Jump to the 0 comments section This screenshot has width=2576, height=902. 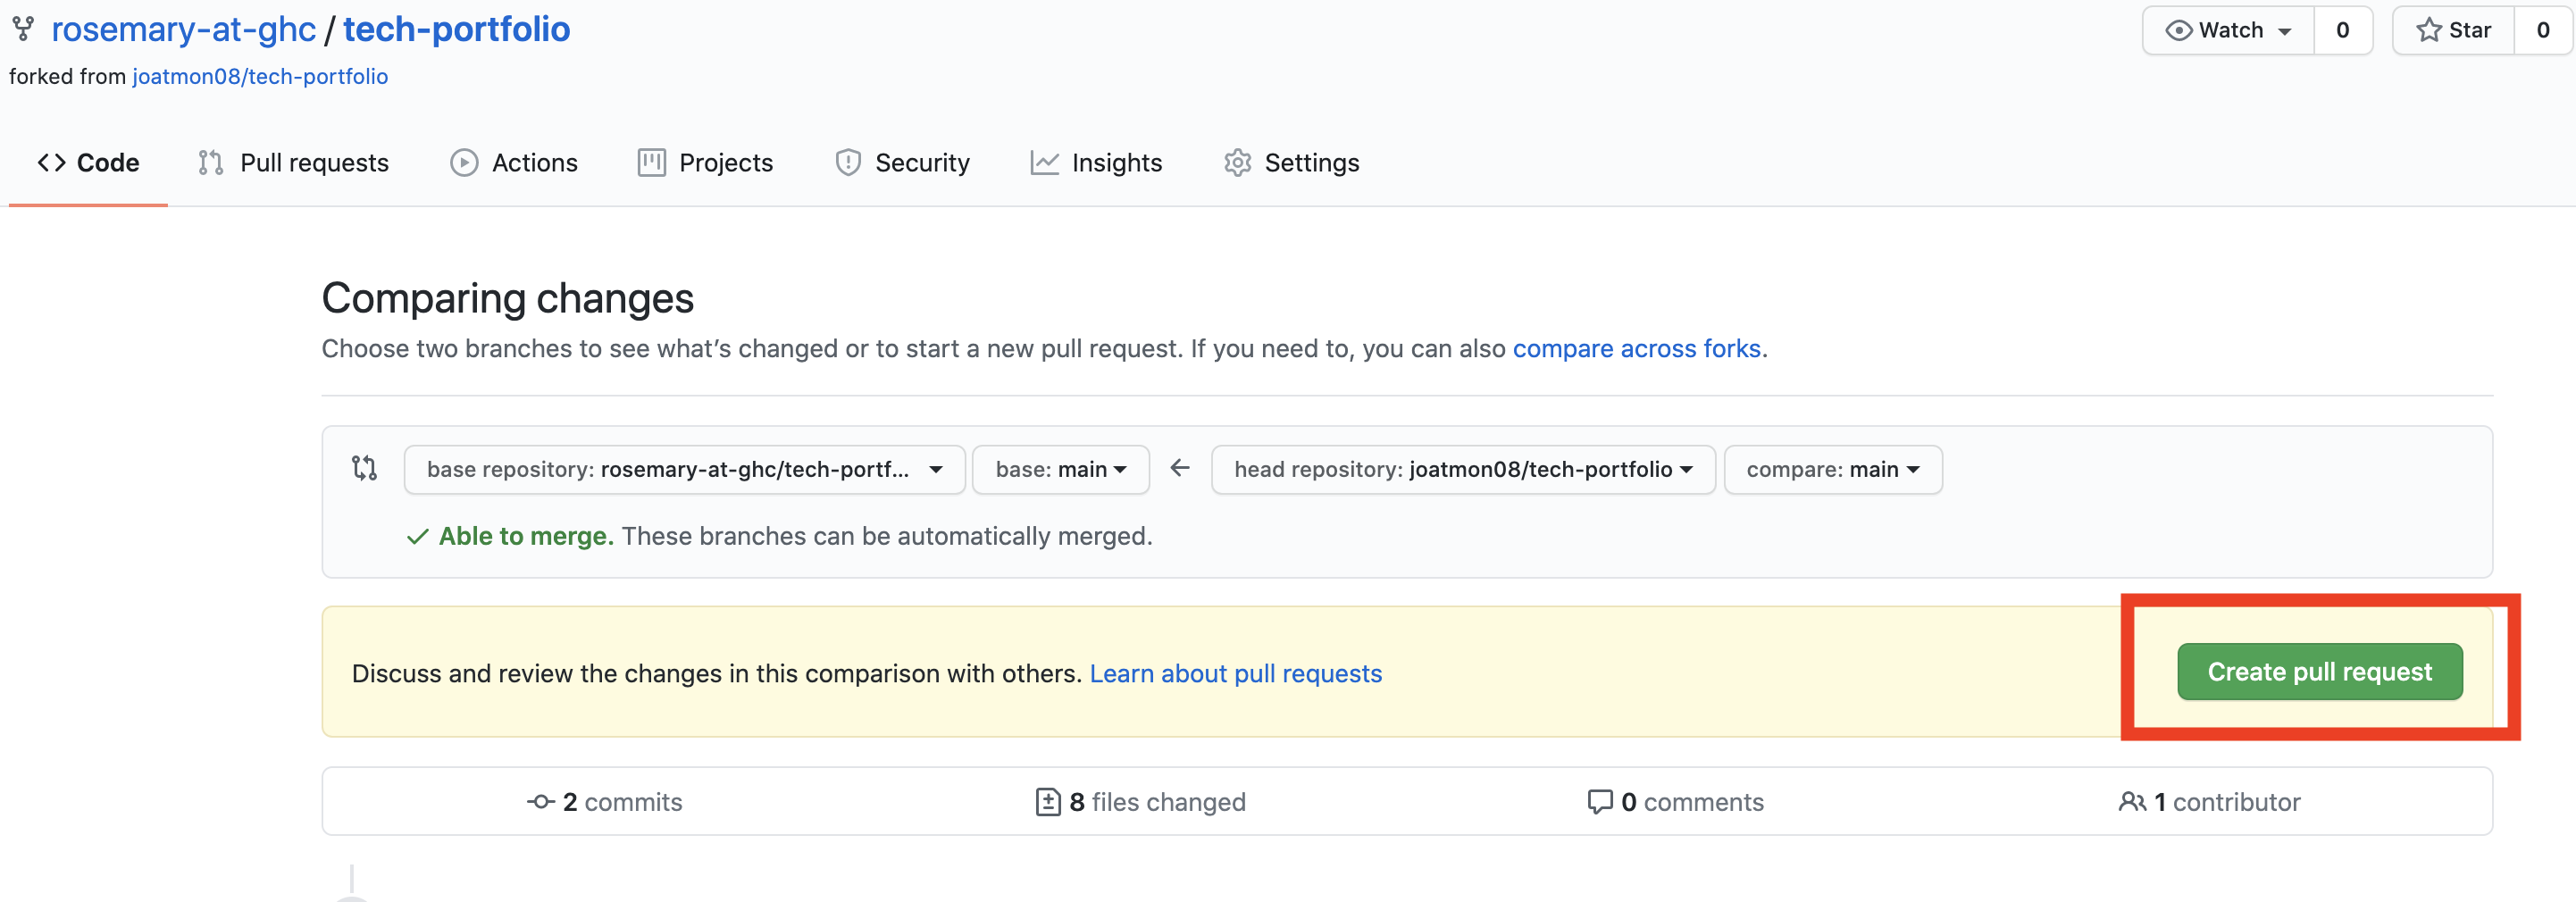pos(1676,801)
